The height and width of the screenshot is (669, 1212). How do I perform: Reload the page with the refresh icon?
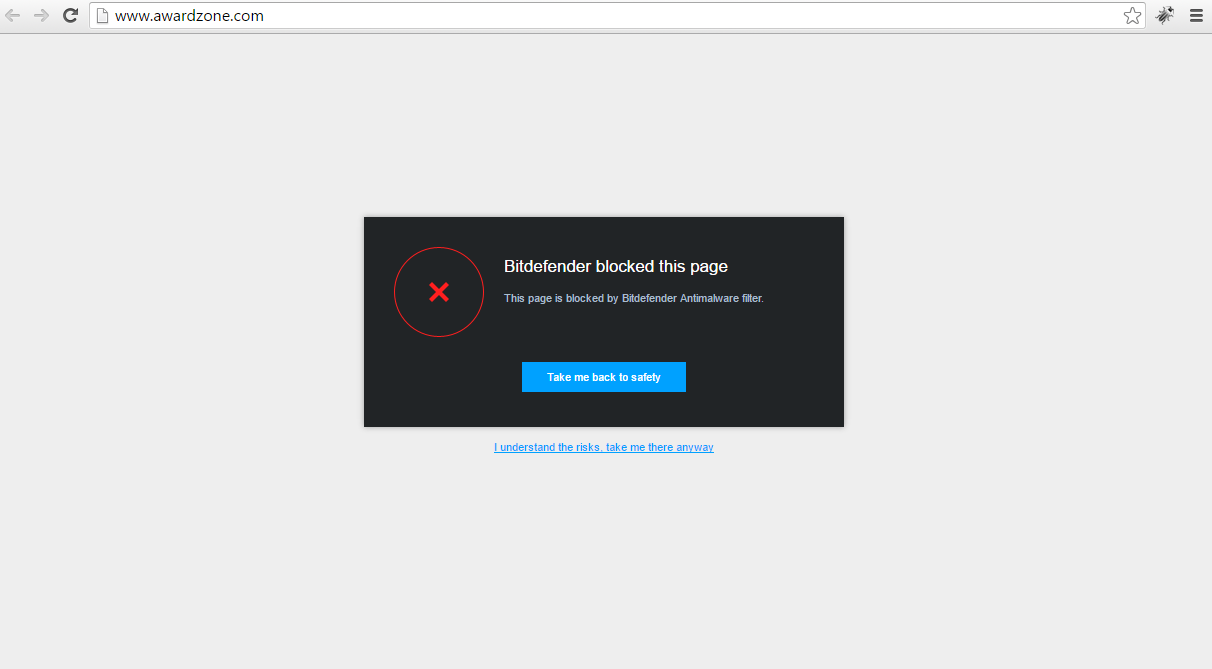click(x=70, y=16)
